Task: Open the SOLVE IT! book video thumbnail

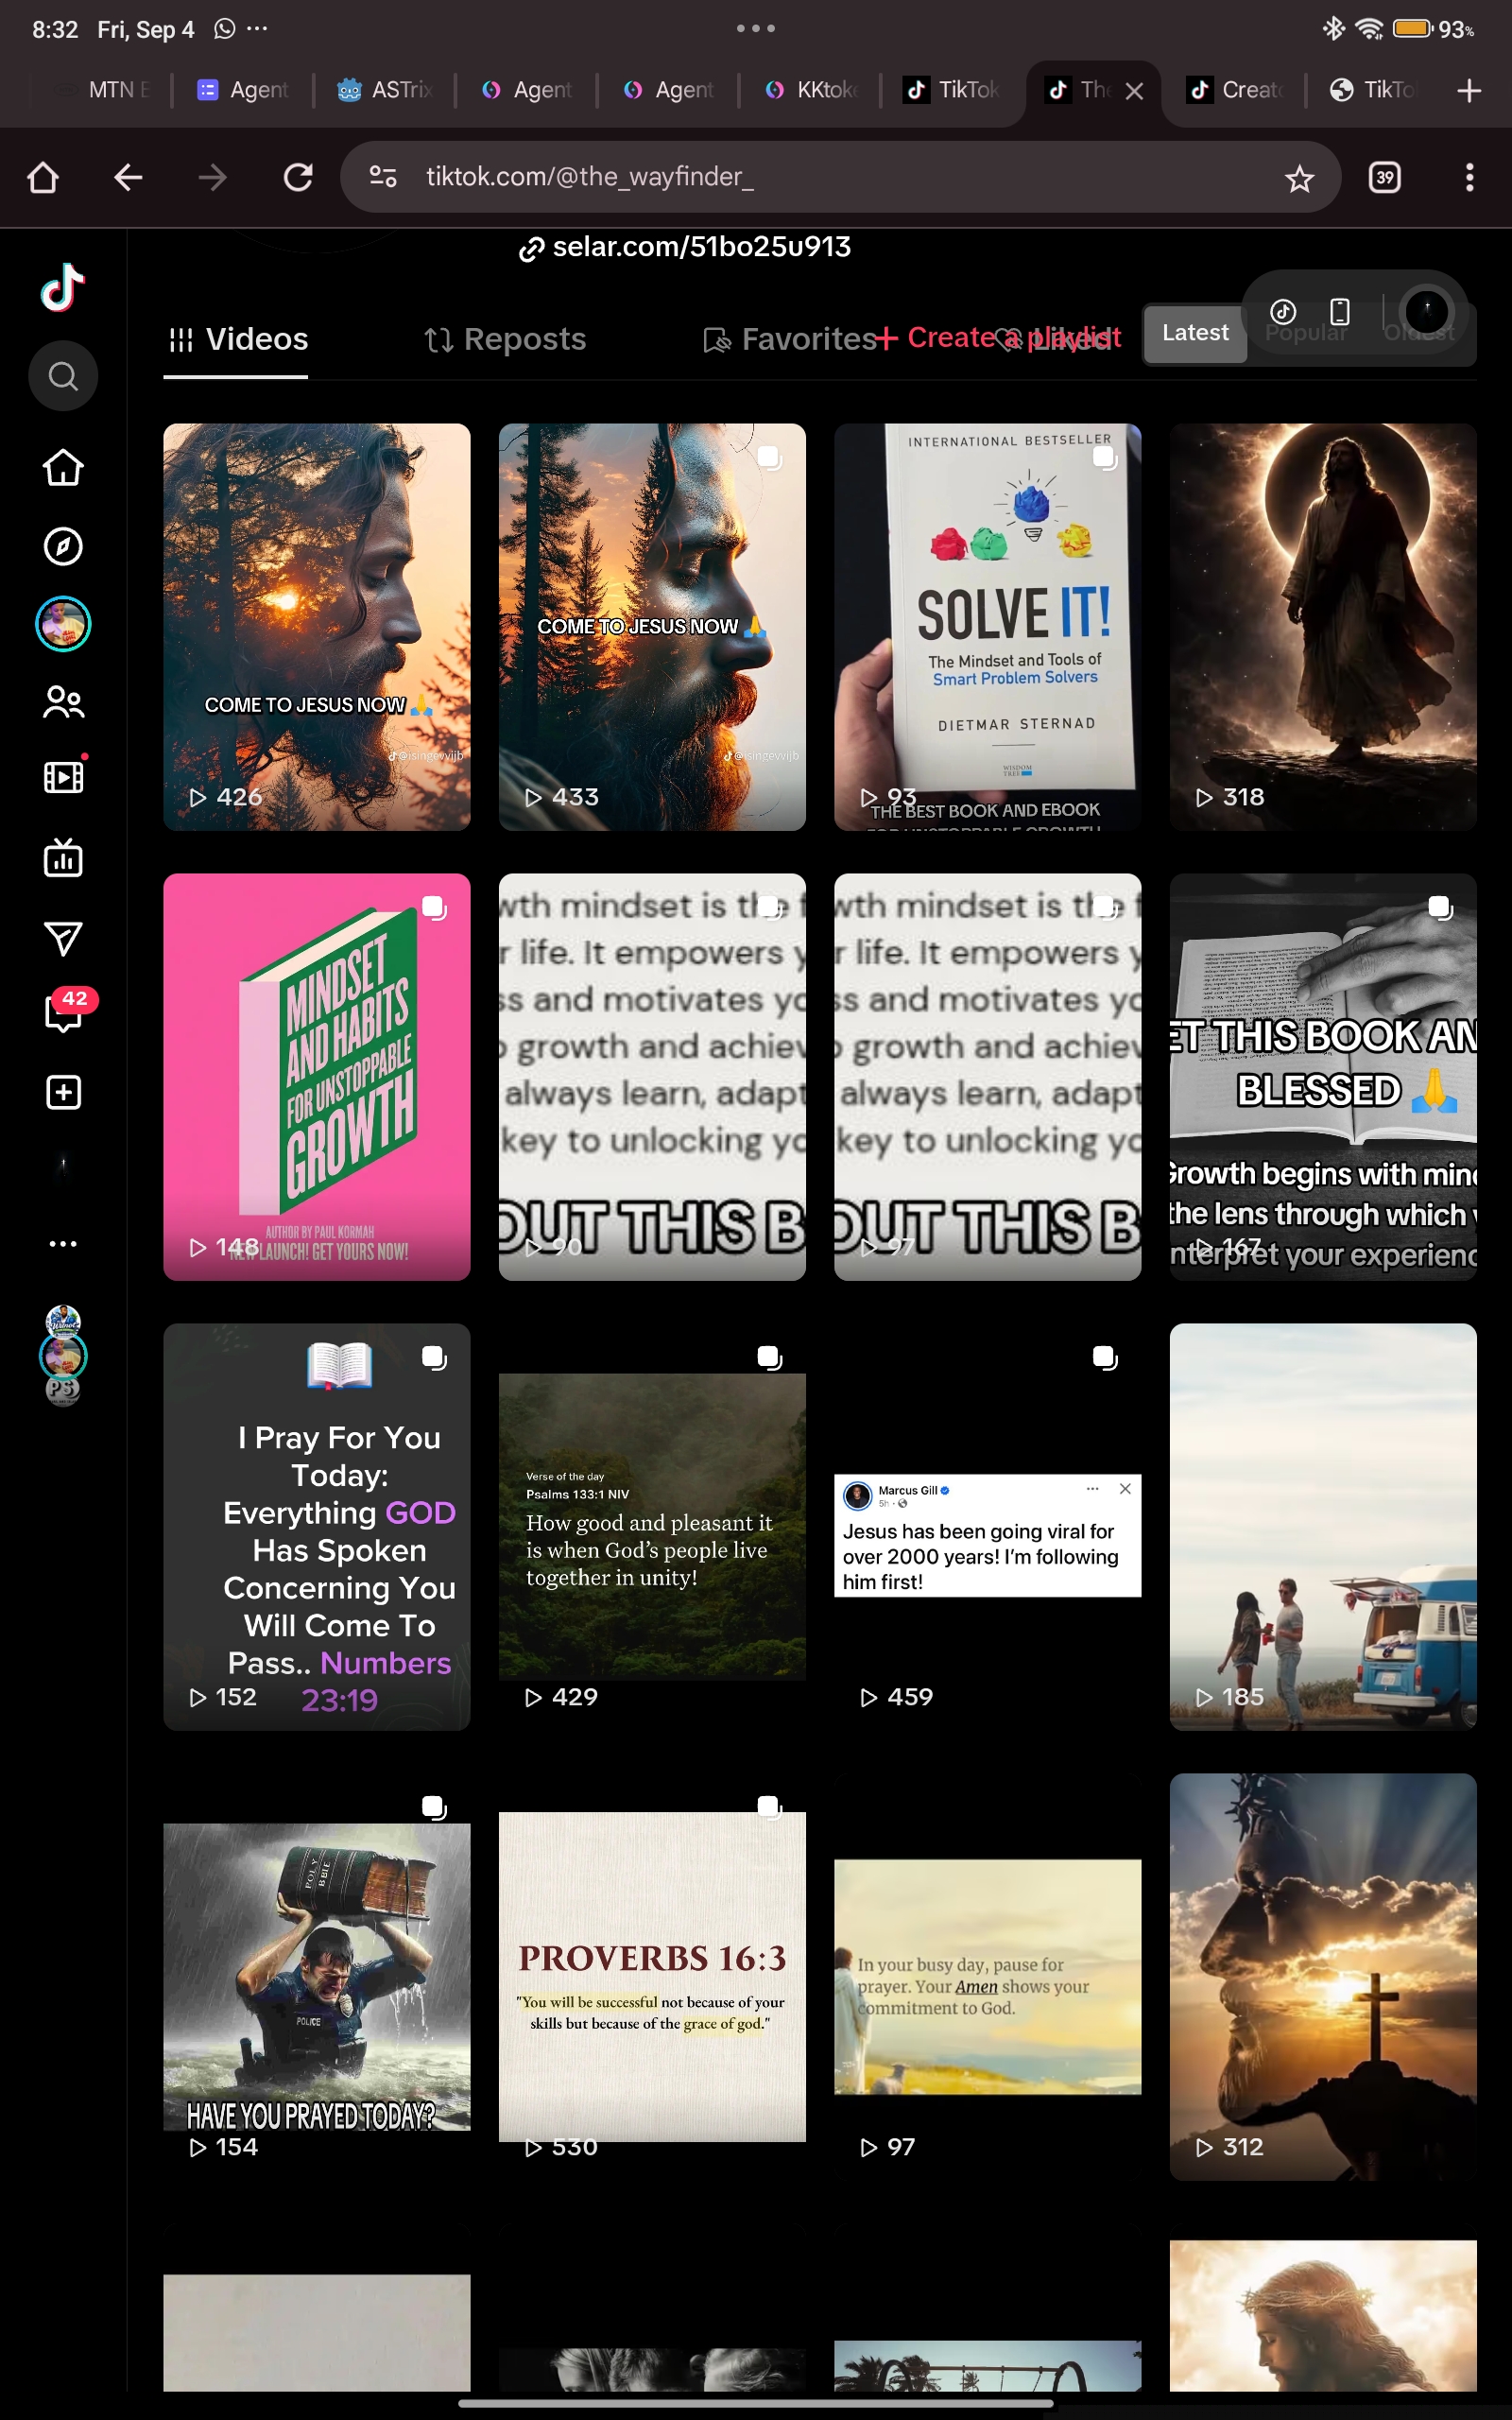Action: (x=987, y=627)
